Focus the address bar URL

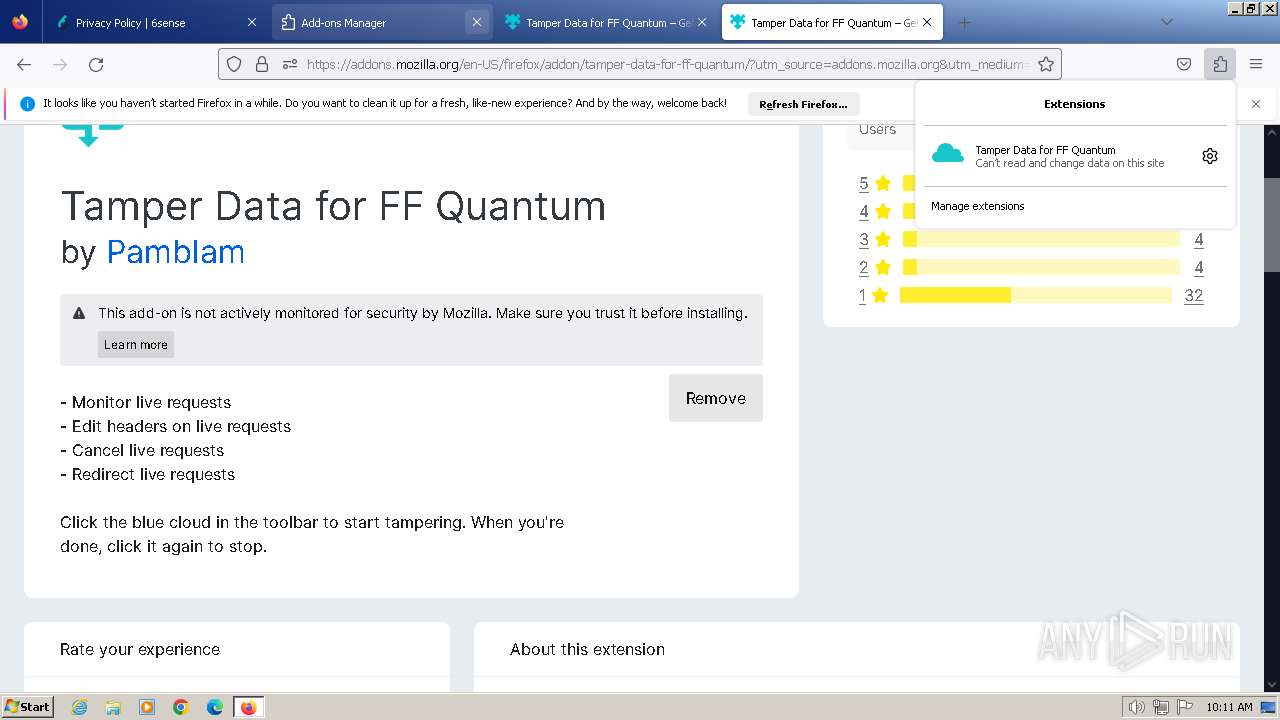tap(668, 64)
